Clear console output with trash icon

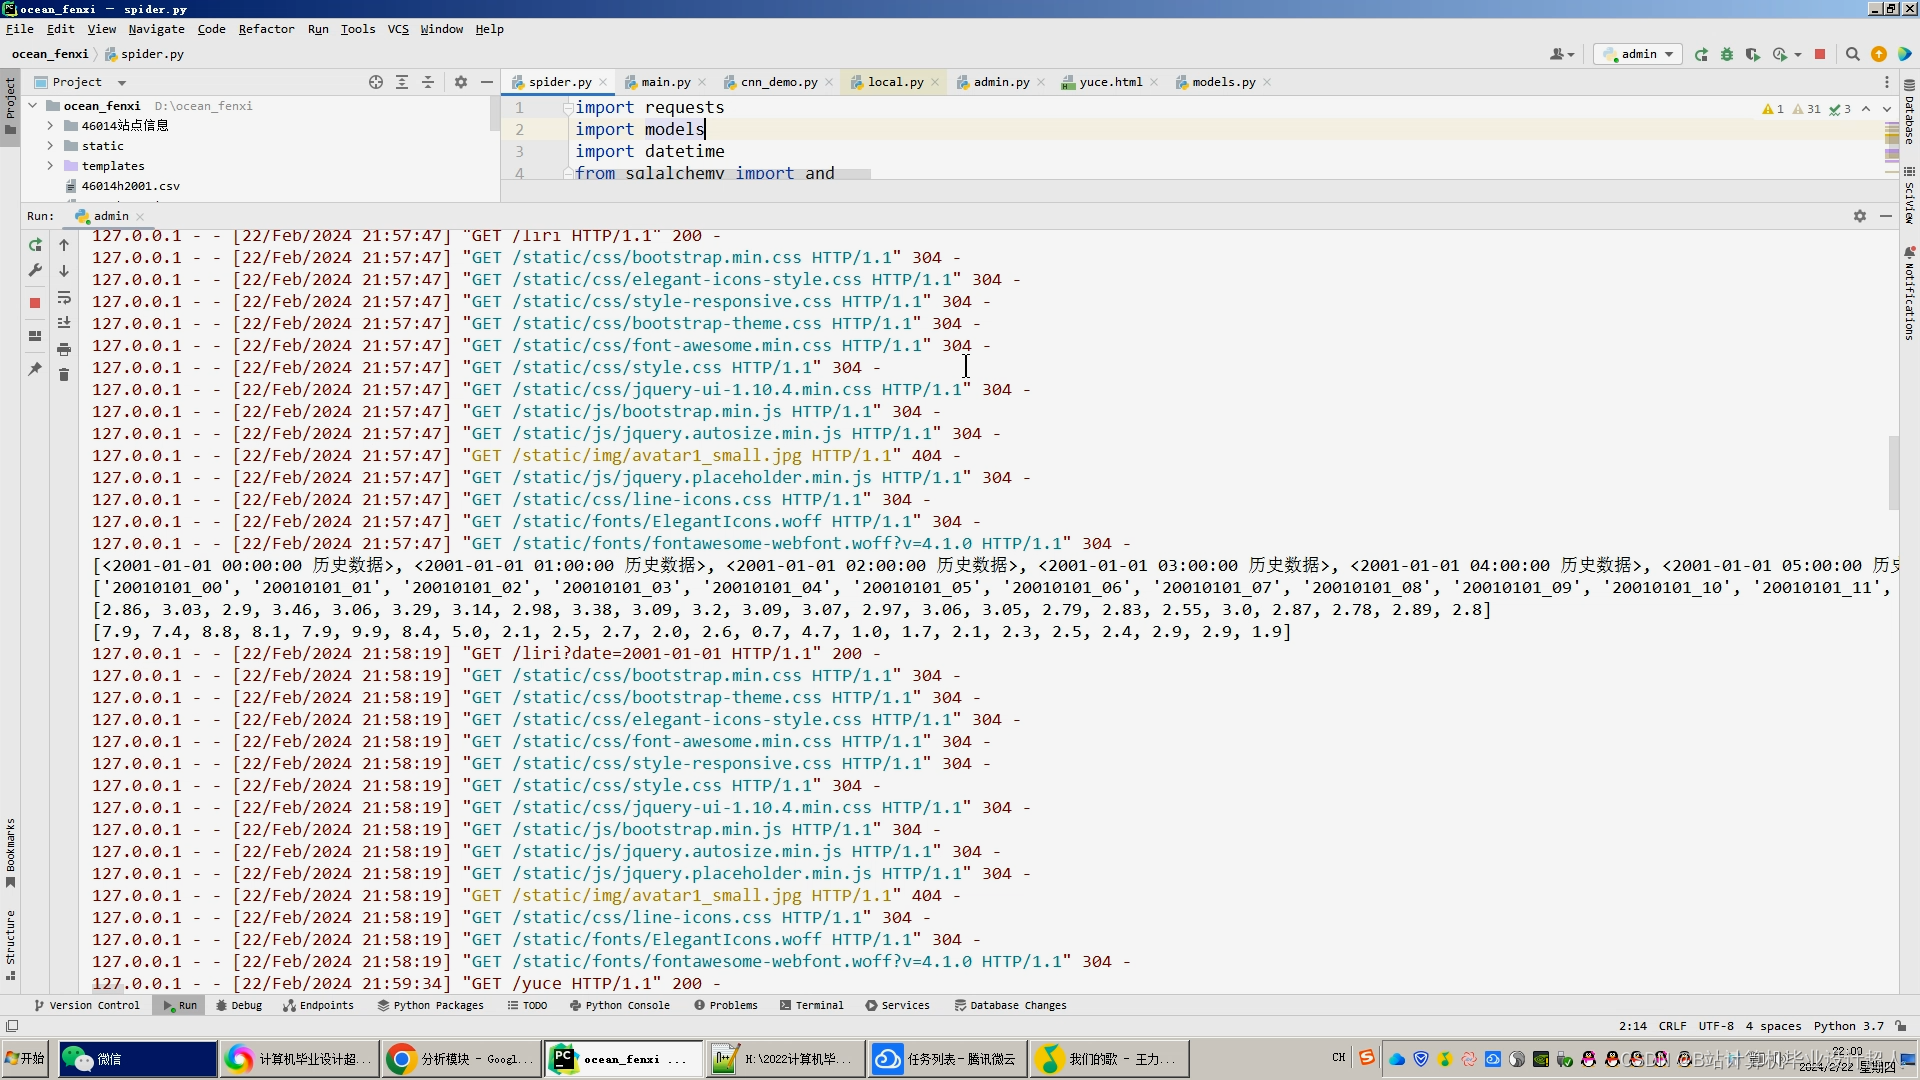(64, 375)
